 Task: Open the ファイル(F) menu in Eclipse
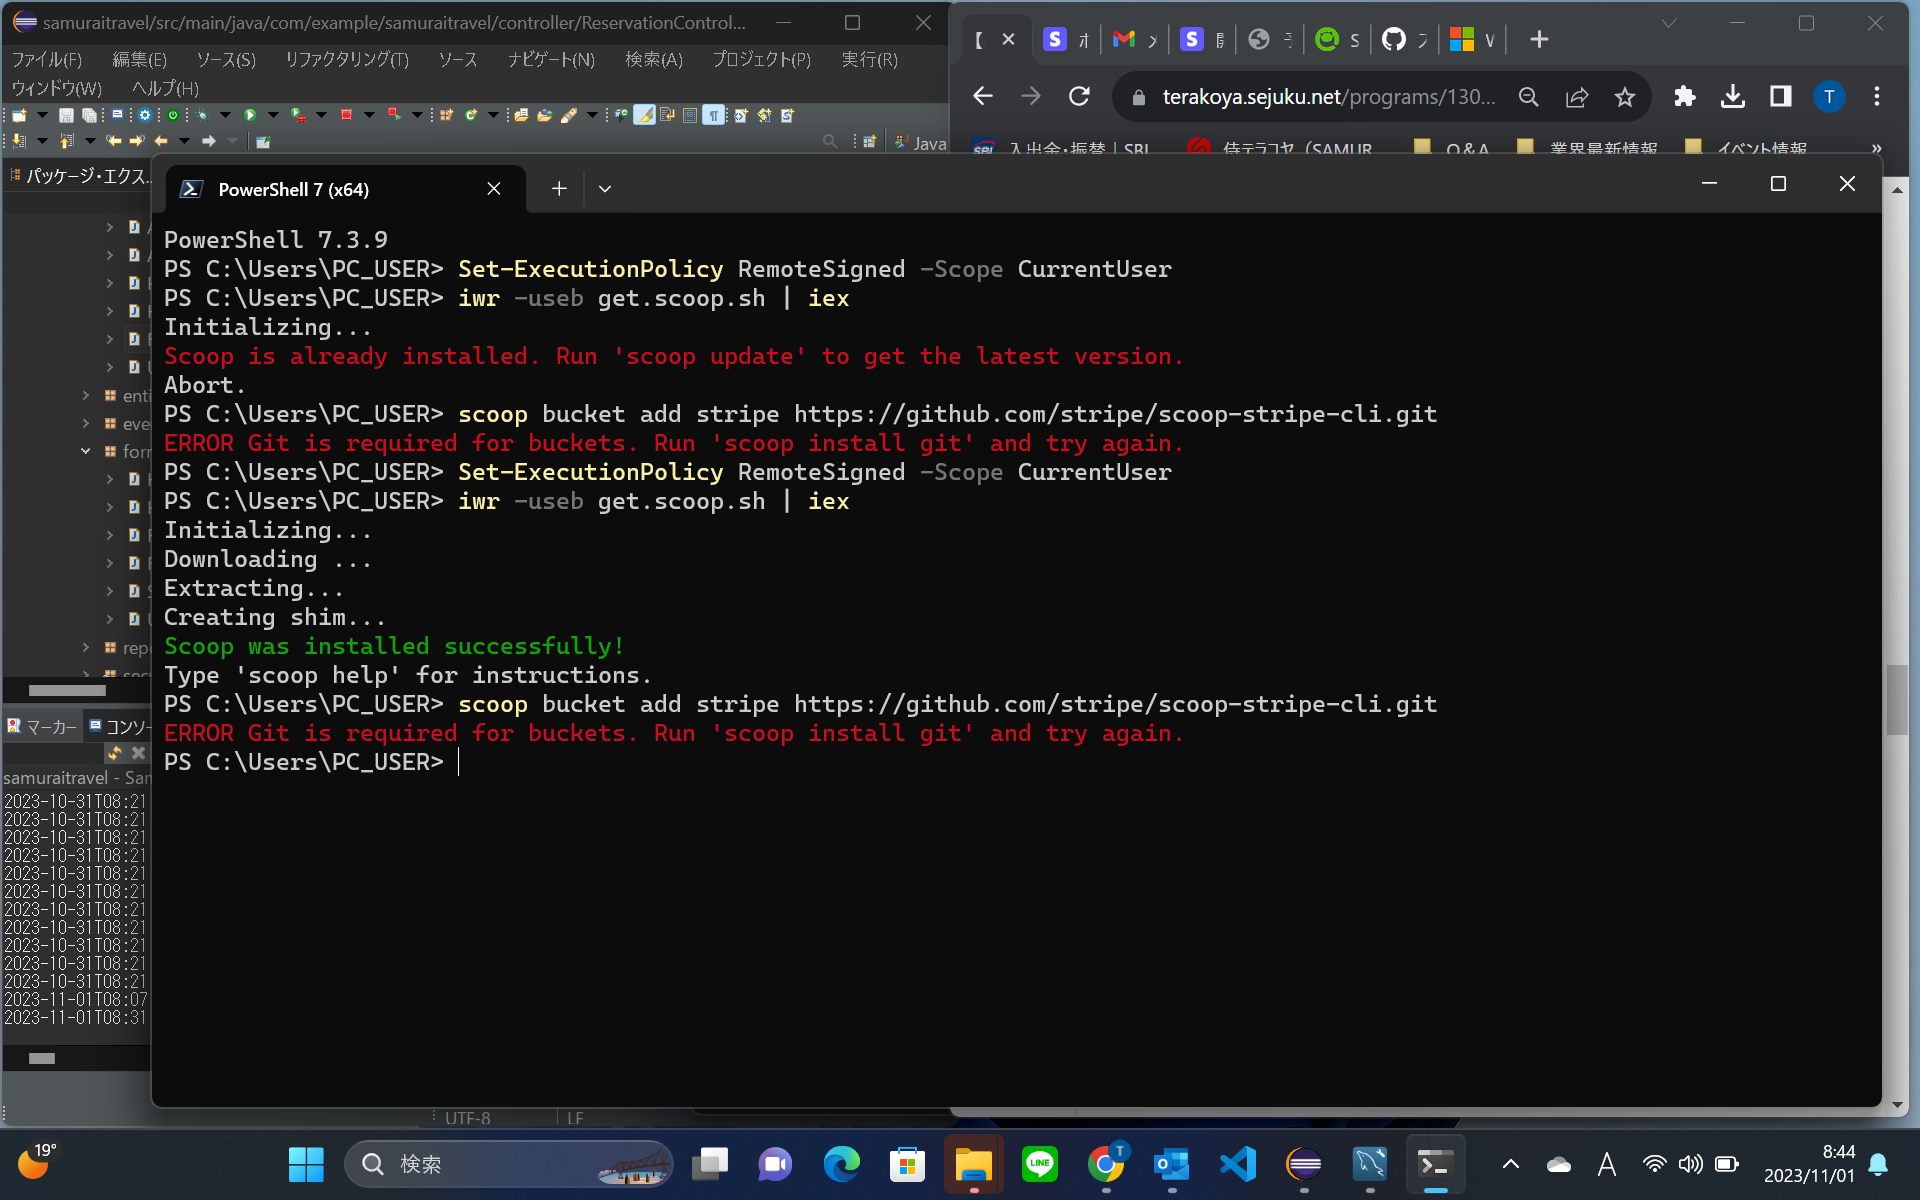pyautogui.click(x=46, y=59)
